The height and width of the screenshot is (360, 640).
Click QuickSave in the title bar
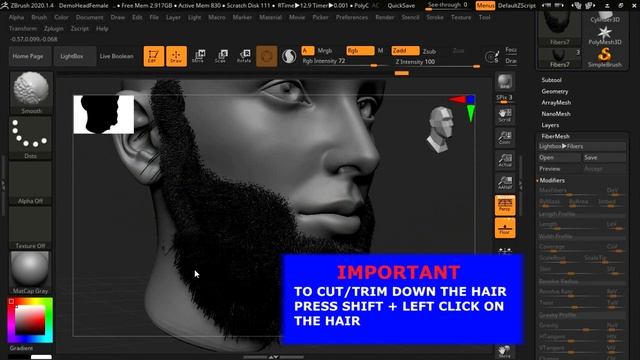click(401, 6)
